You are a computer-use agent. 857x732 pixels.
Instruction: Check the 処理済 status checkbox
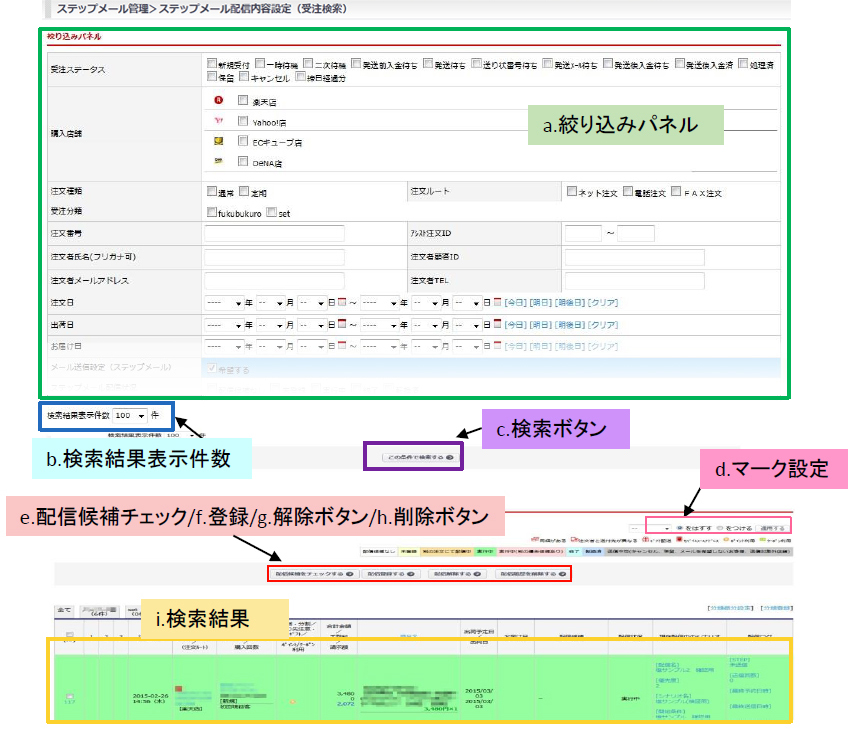point(743,63)
